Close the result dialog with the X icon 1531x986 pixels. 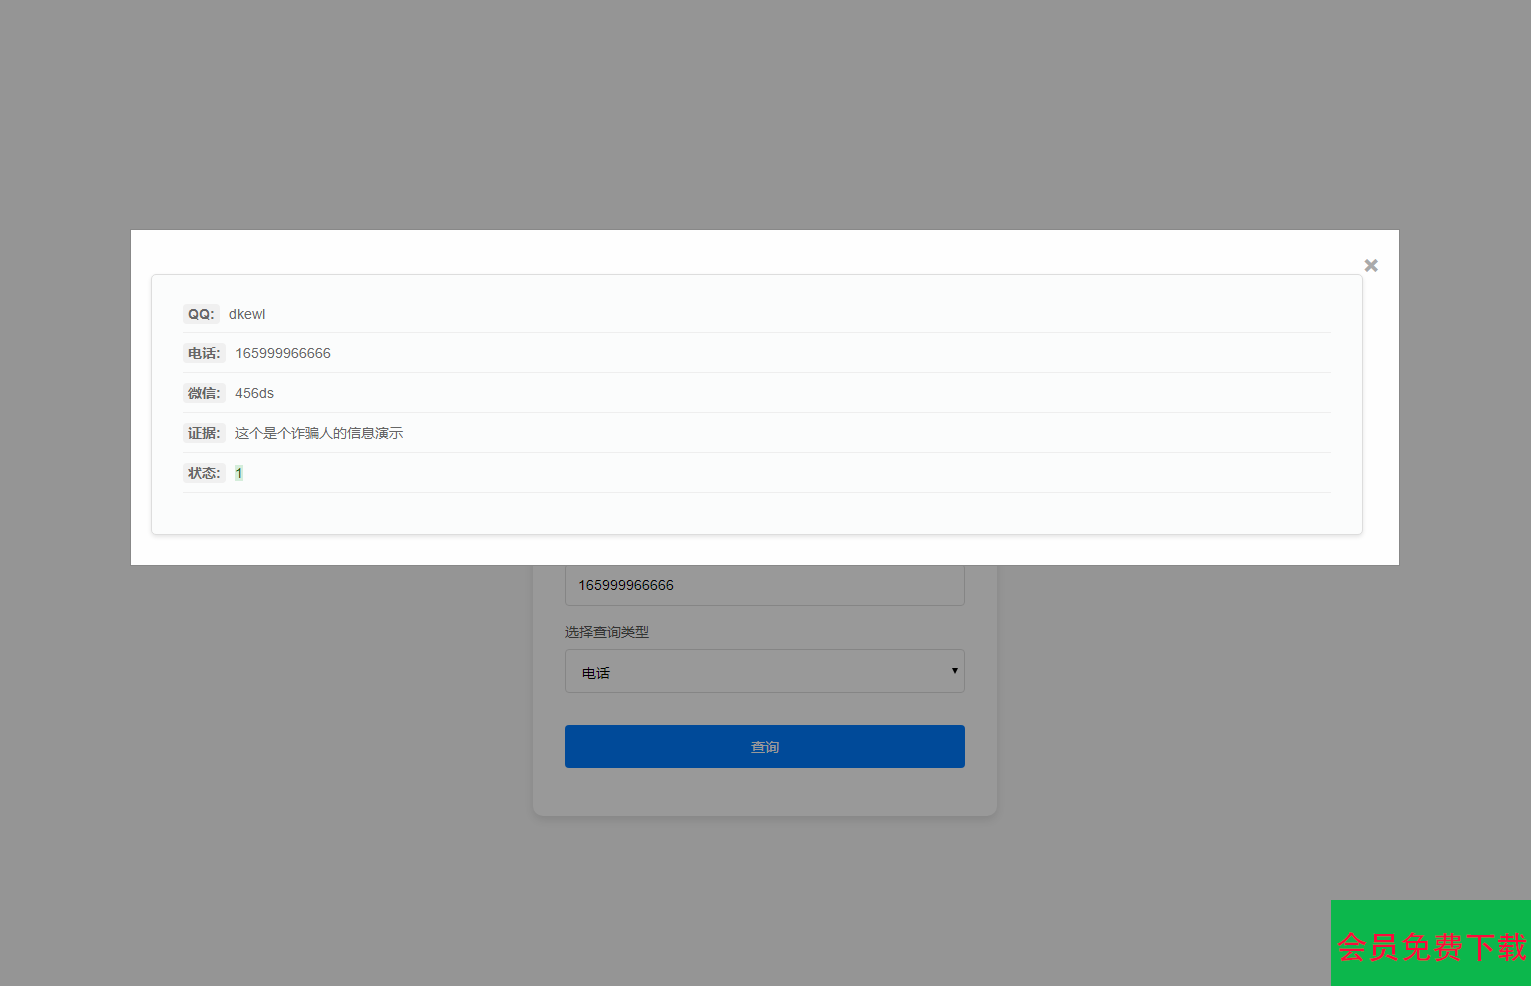tap(1371, 265)
